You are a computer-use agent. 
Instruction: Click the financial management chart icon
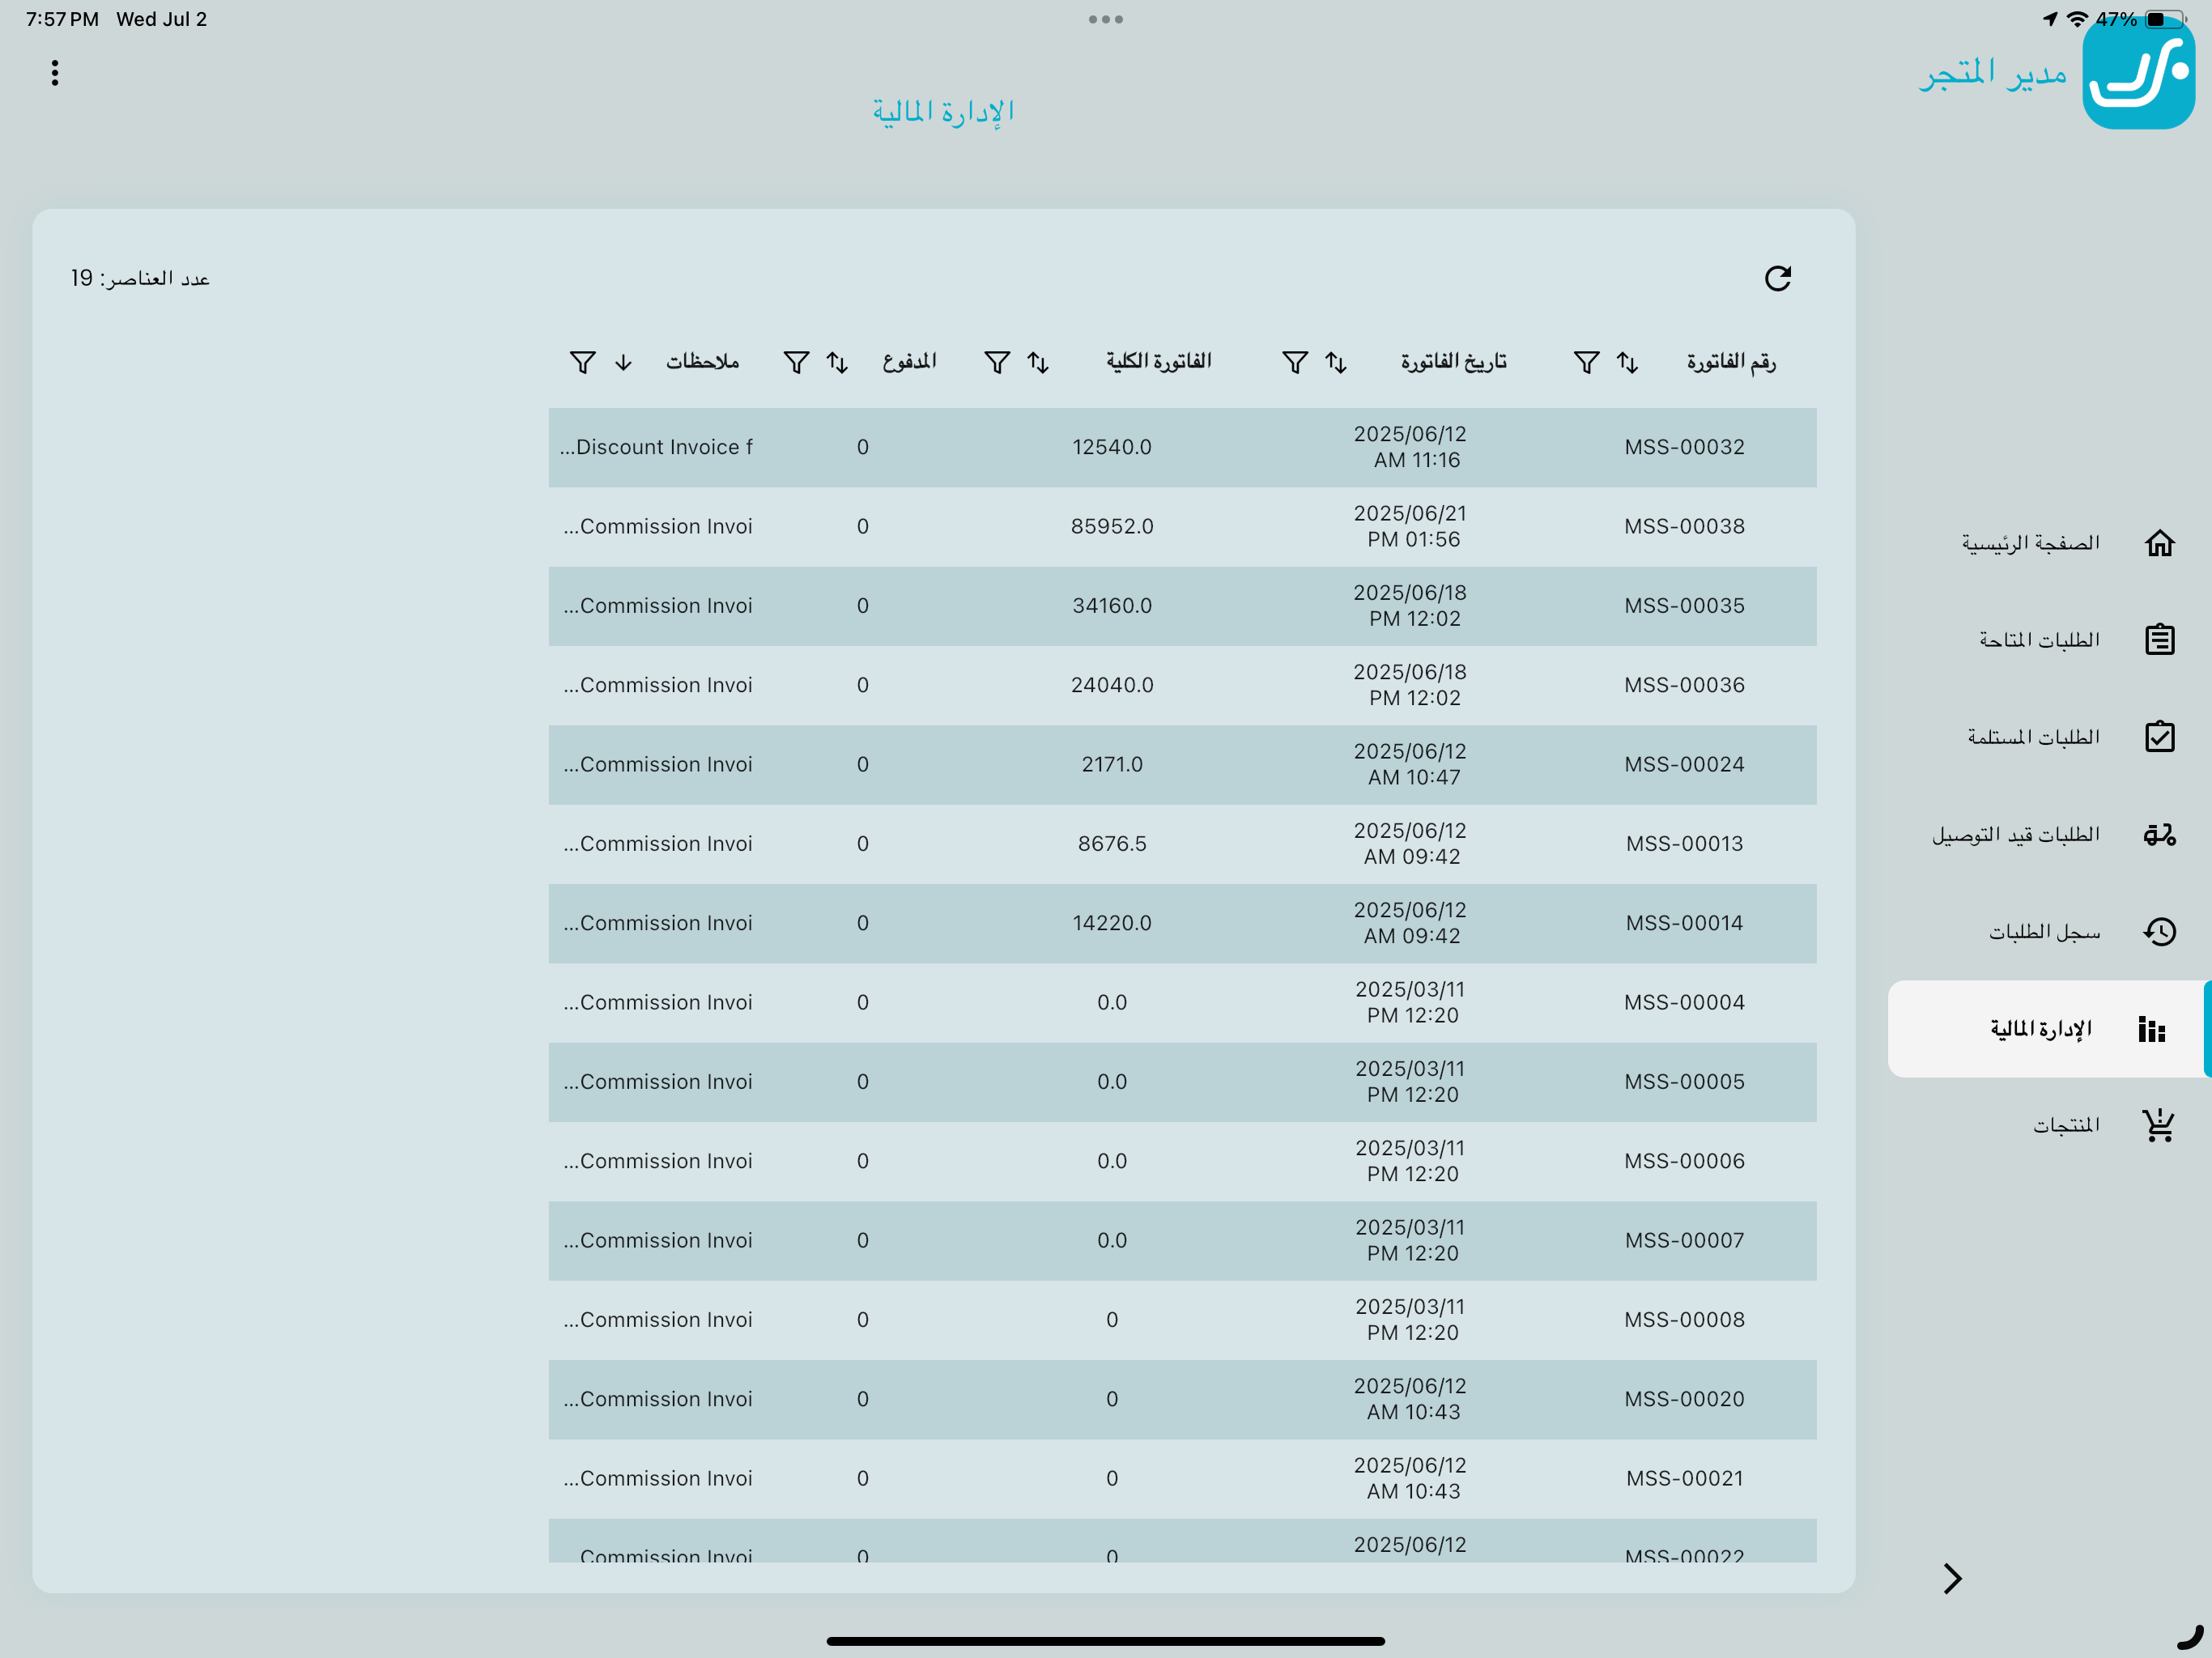click(x=2152, y=1028)
